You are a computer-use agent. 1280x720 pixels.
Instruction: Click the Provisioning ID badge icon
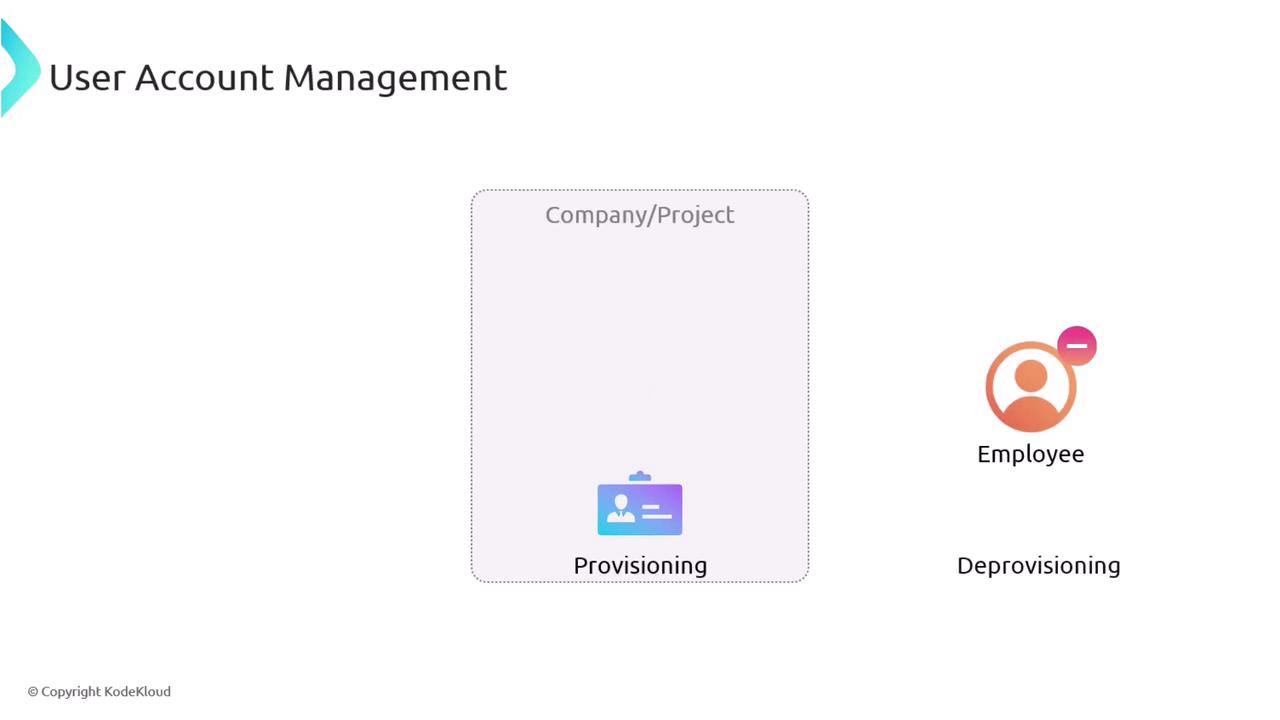coord(640,508)
